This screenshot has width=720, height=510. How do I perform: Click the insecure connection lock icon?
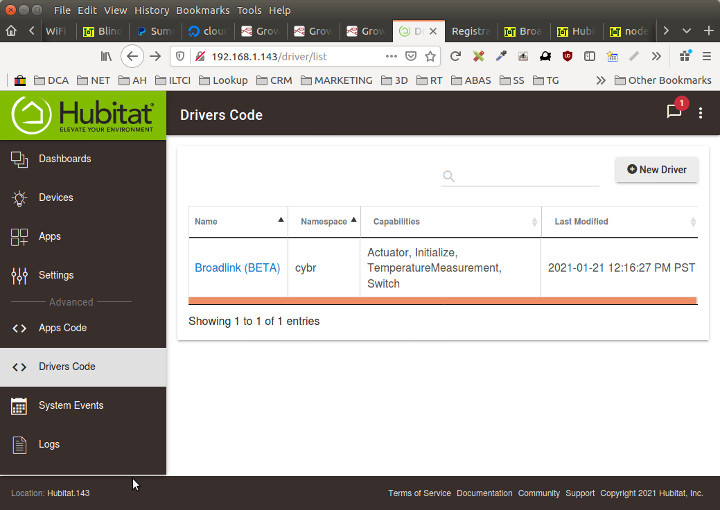tap(200, 56)
